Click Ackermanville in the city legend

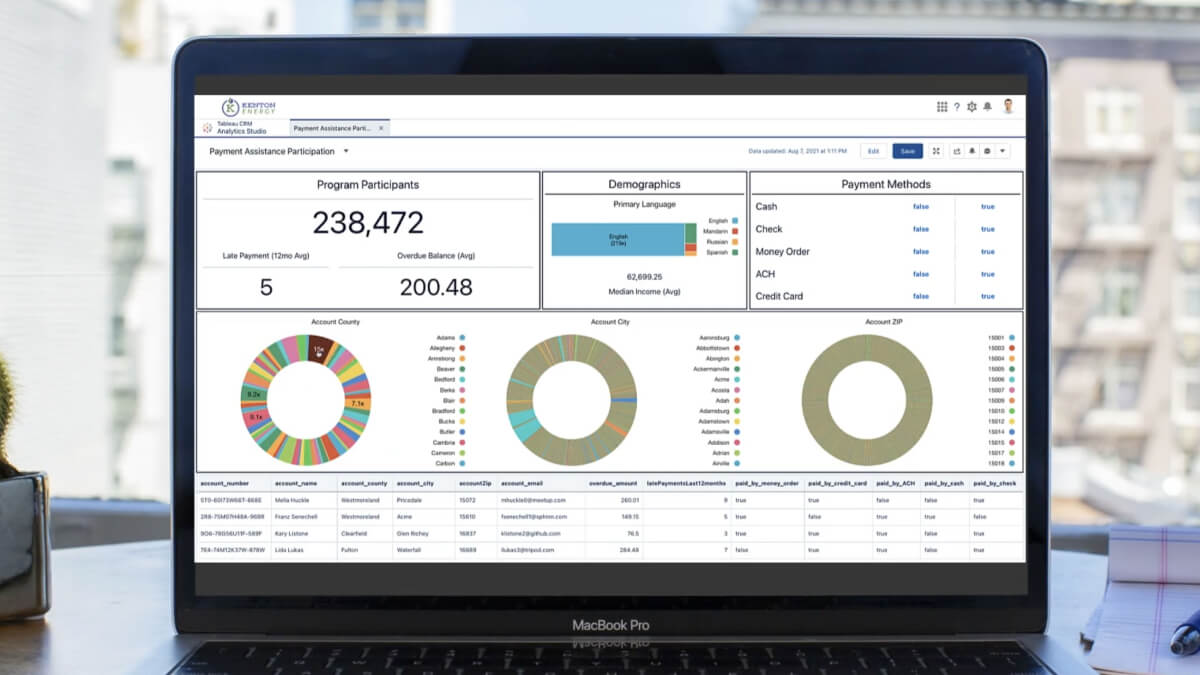(x=718, y=369)
